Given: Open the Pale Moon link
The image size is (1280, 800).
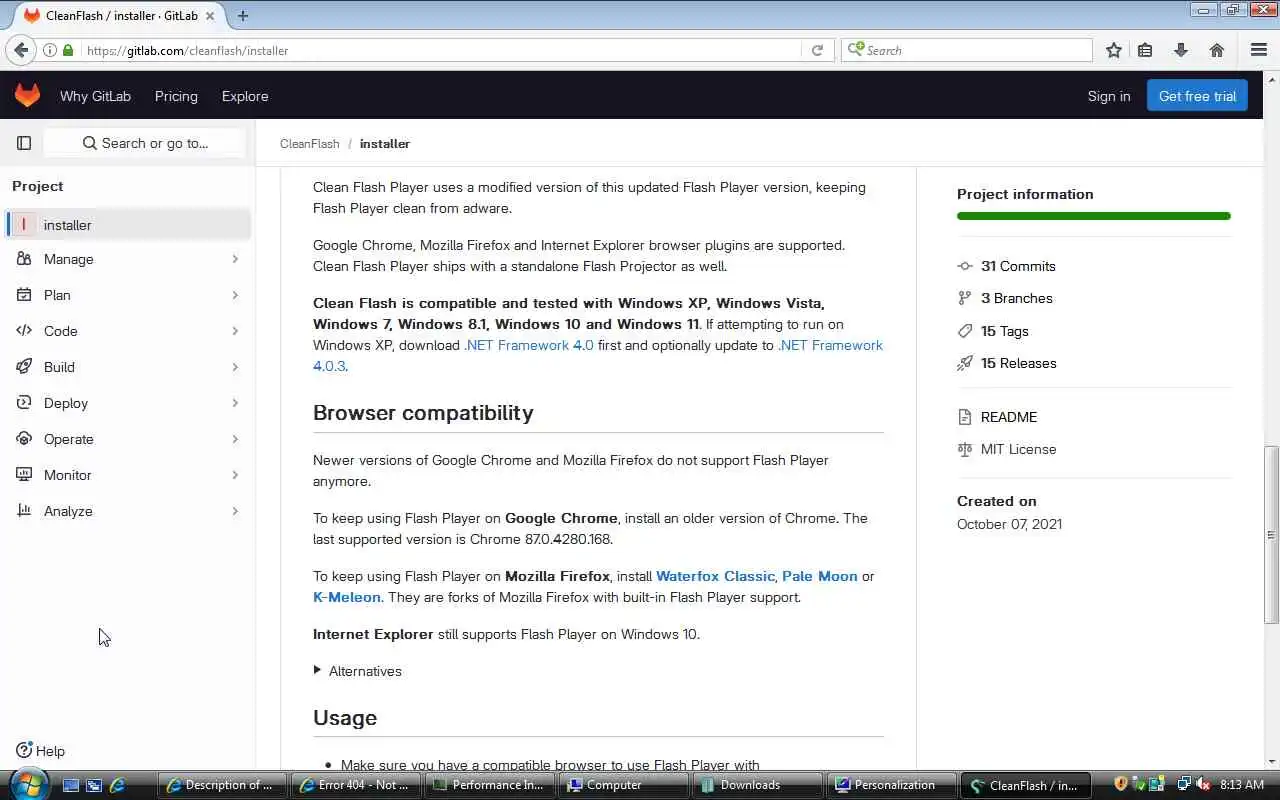Looking at the screenshot, I should pyautogui.click(x=820, y=576).
